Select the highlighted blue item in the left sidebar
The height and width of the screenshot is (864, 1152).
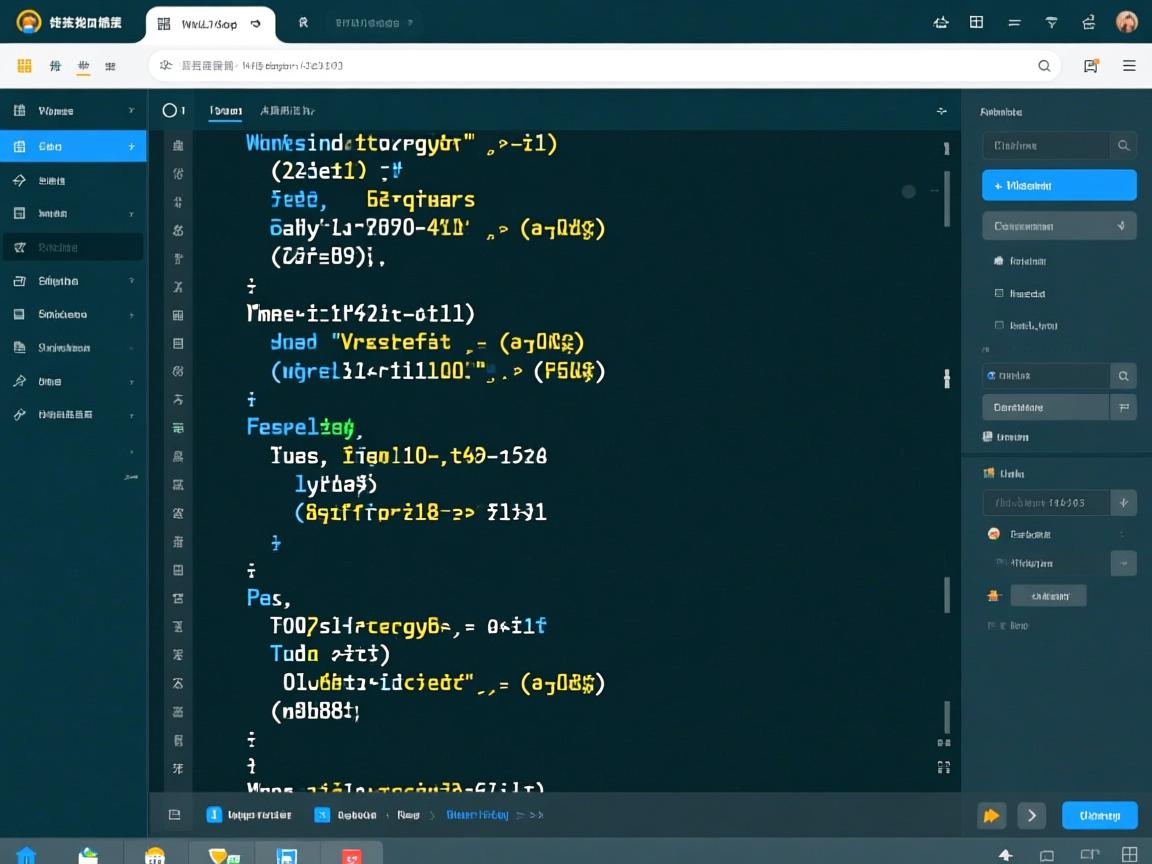coord(73,146)
